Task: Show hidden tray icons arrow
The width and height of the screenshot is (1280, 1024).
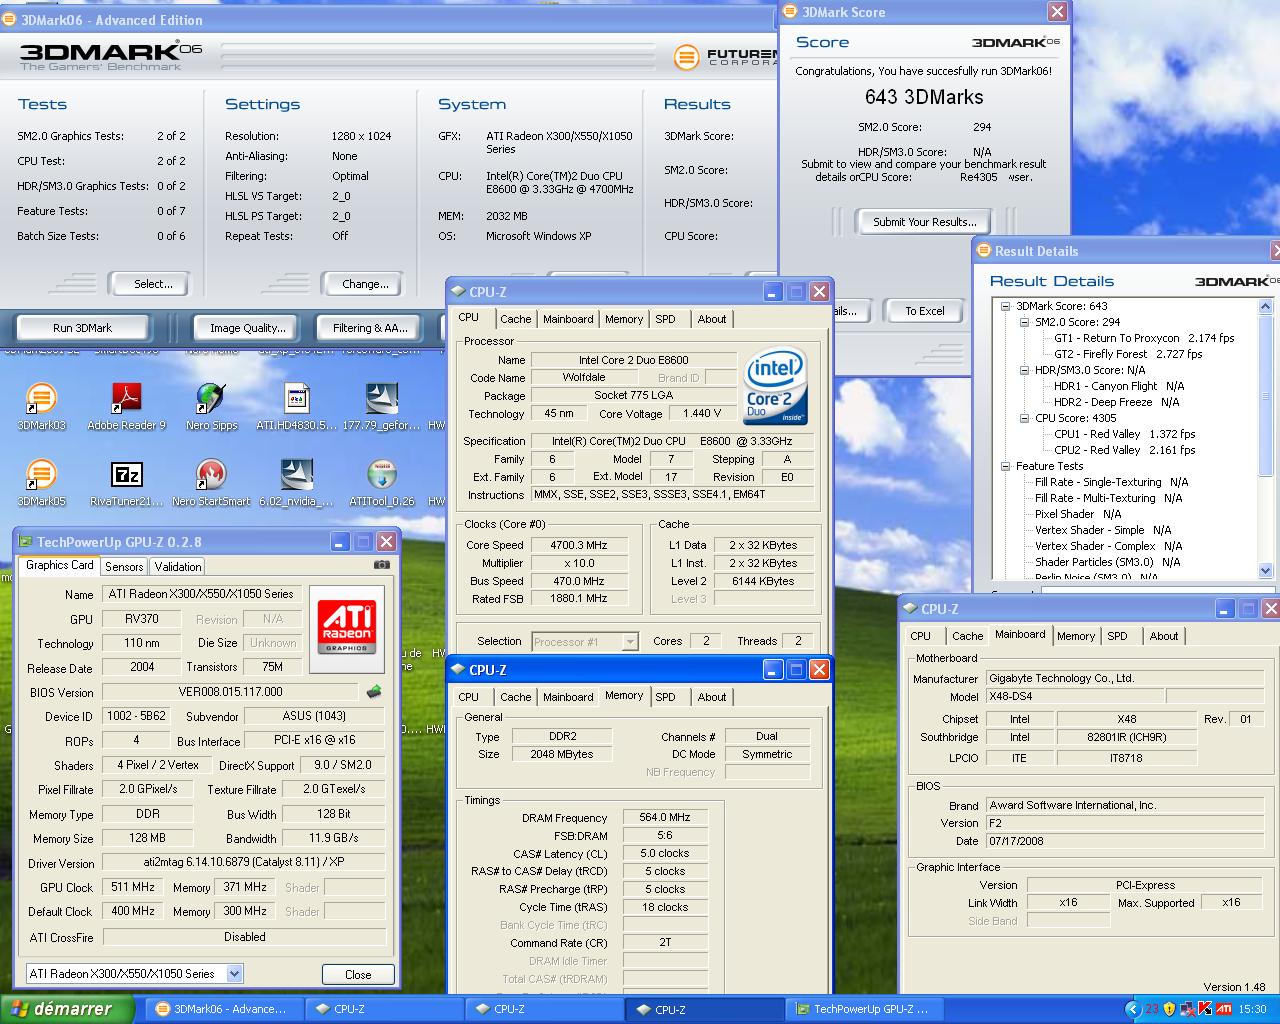Action: (x=1133, y=1009)
